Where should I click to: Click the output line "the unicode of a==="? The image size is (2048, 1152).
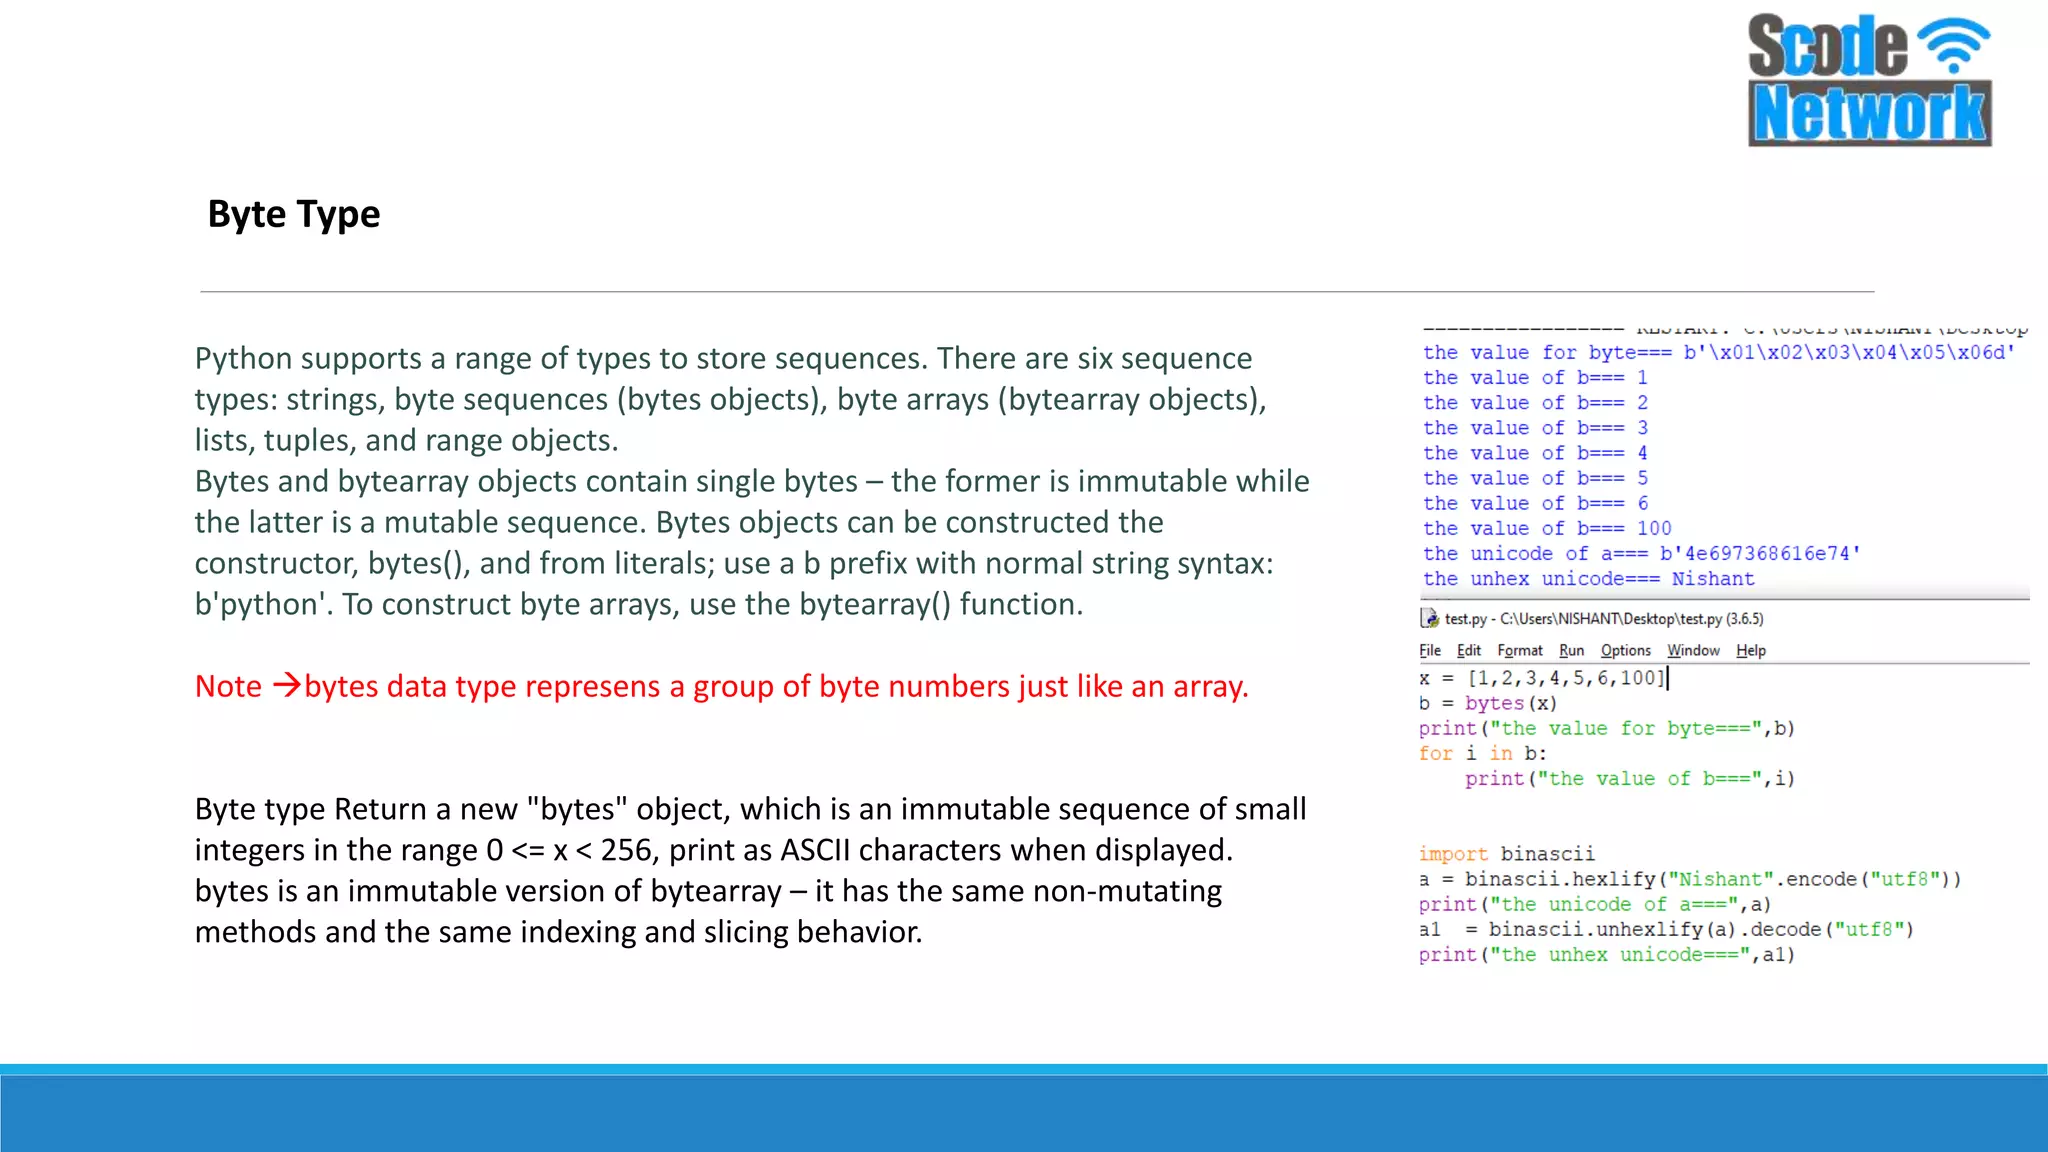click(x=1642, y=553)
